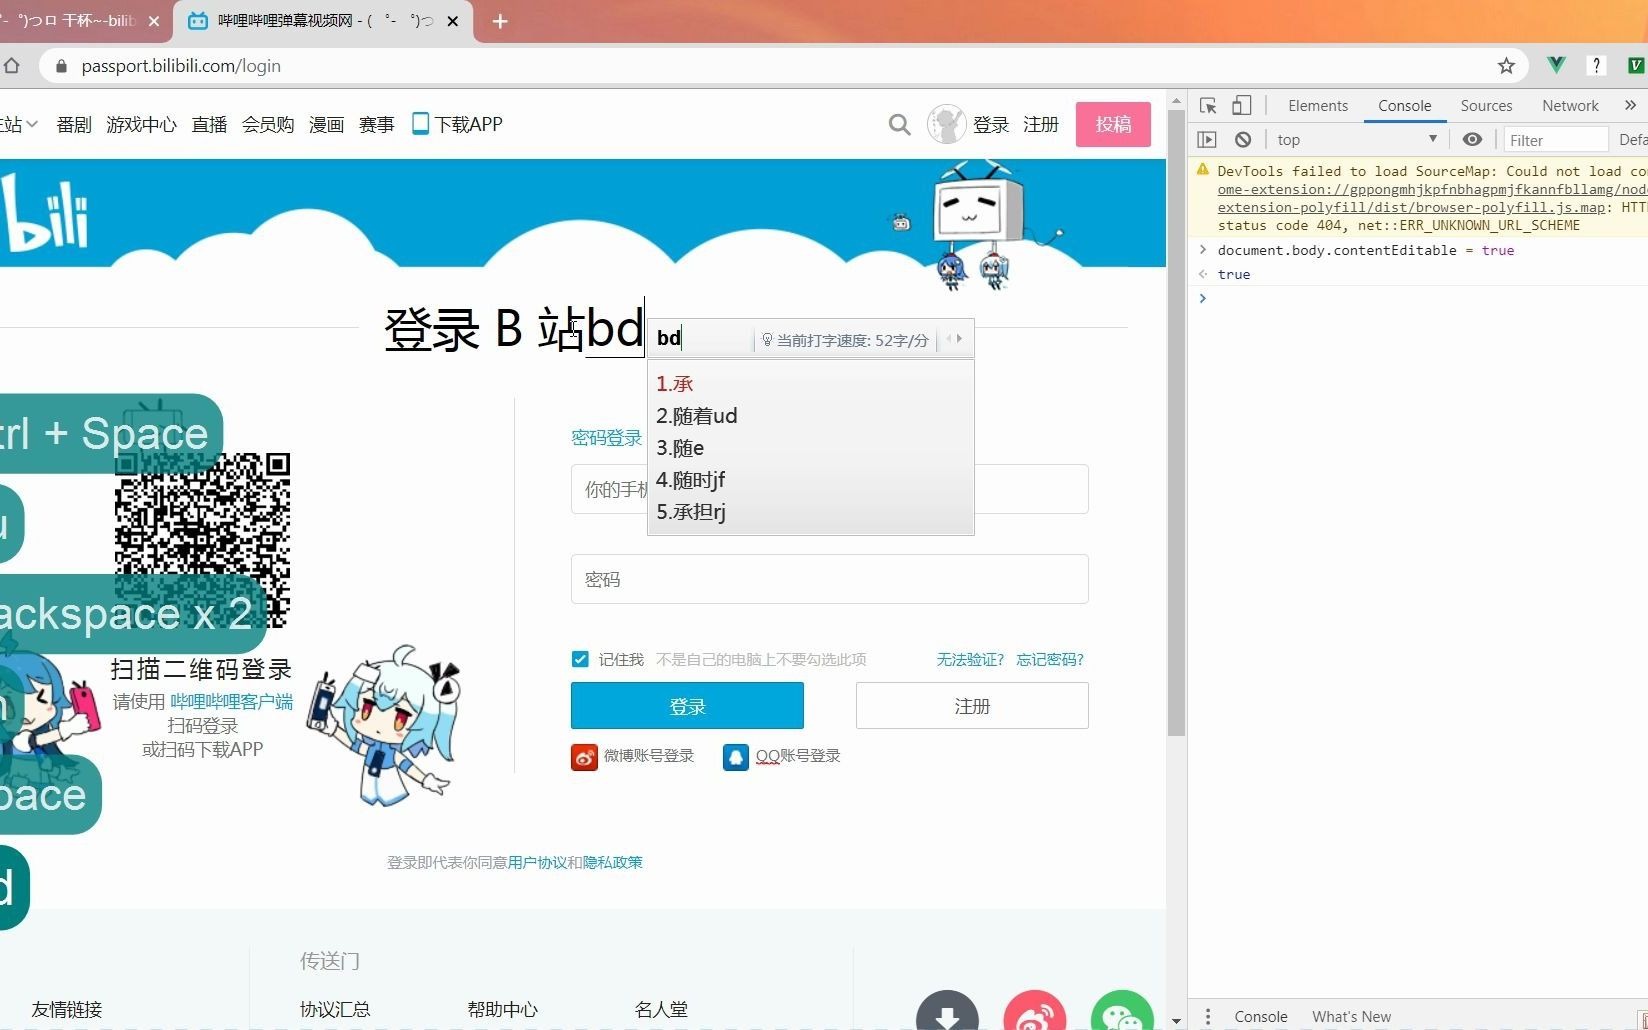The height and width of the screenshot is (1030, 1648).
Task: Open the 哔哩哔哩客户端 link
Action: pos(231,701)
